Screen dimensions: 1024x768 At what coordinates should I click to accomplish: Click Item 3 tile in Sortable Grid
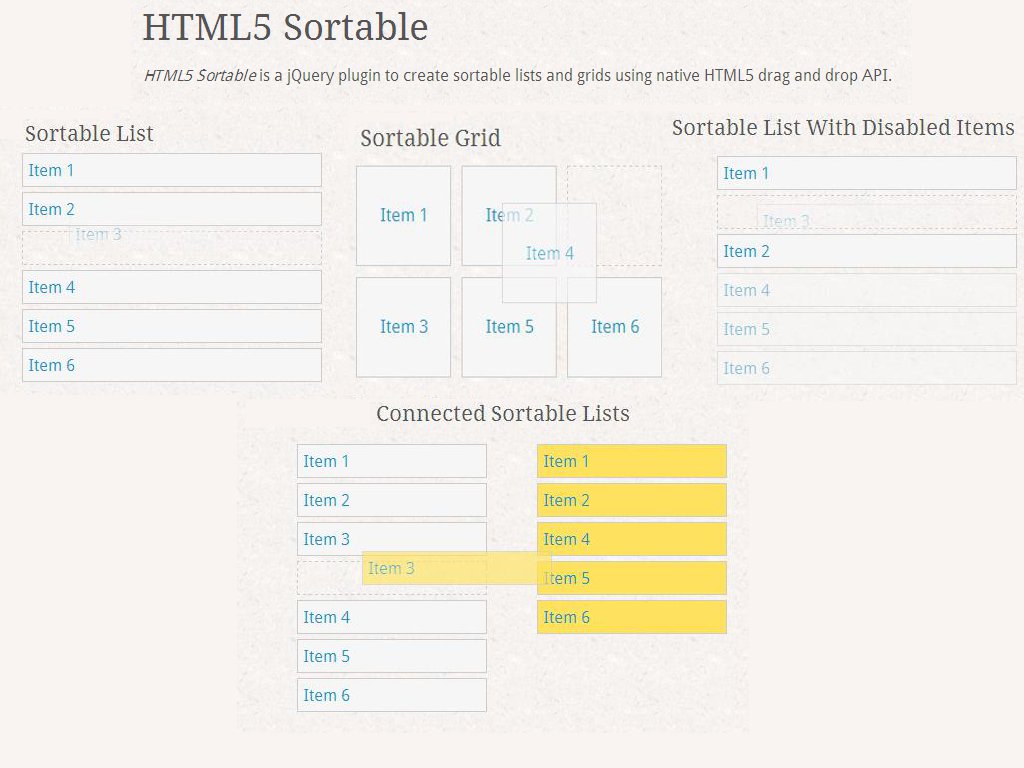pyautogui.click(x=404, y=327)
